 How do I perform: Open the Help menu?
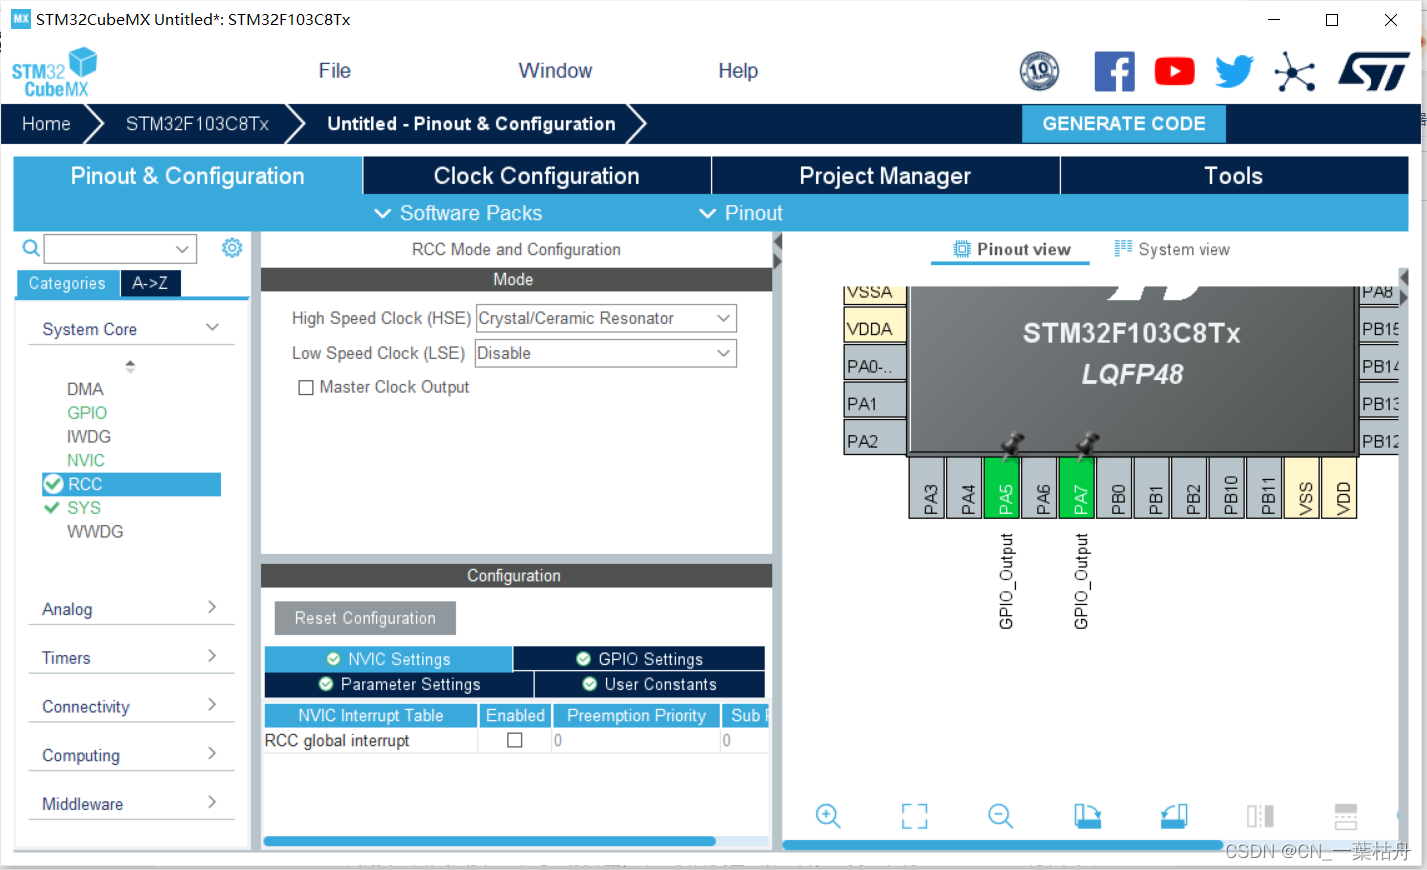(738, 71)
